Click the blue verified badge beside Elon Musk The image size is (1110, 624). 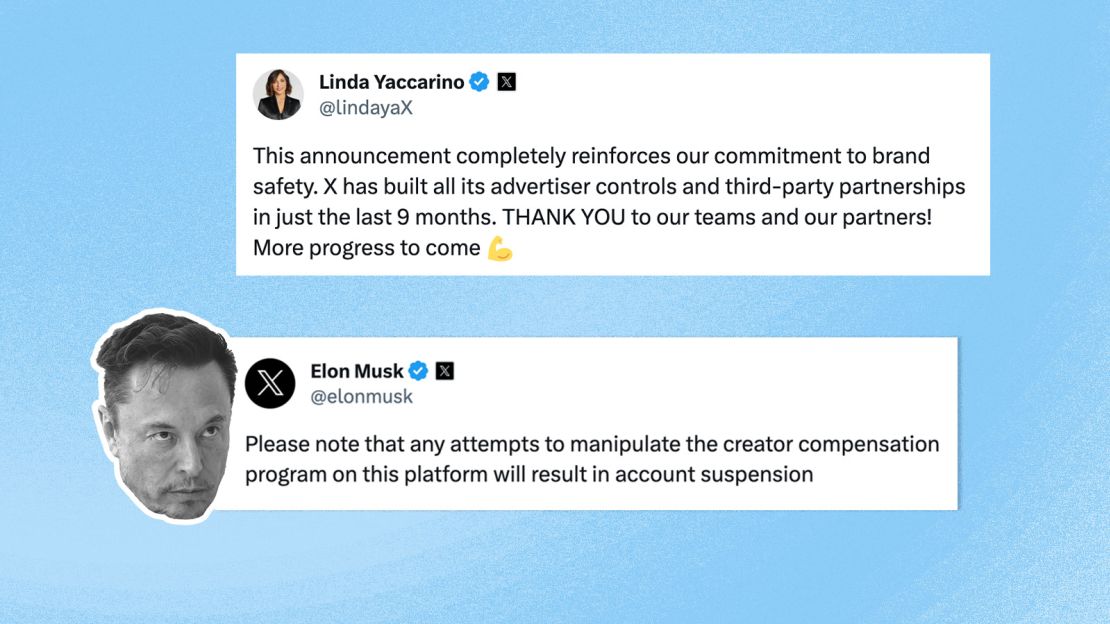point(418,371)
